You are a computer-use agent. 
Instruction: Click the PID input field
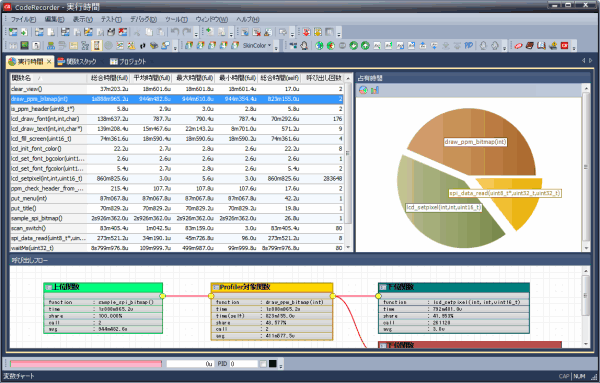coord(244,363)
